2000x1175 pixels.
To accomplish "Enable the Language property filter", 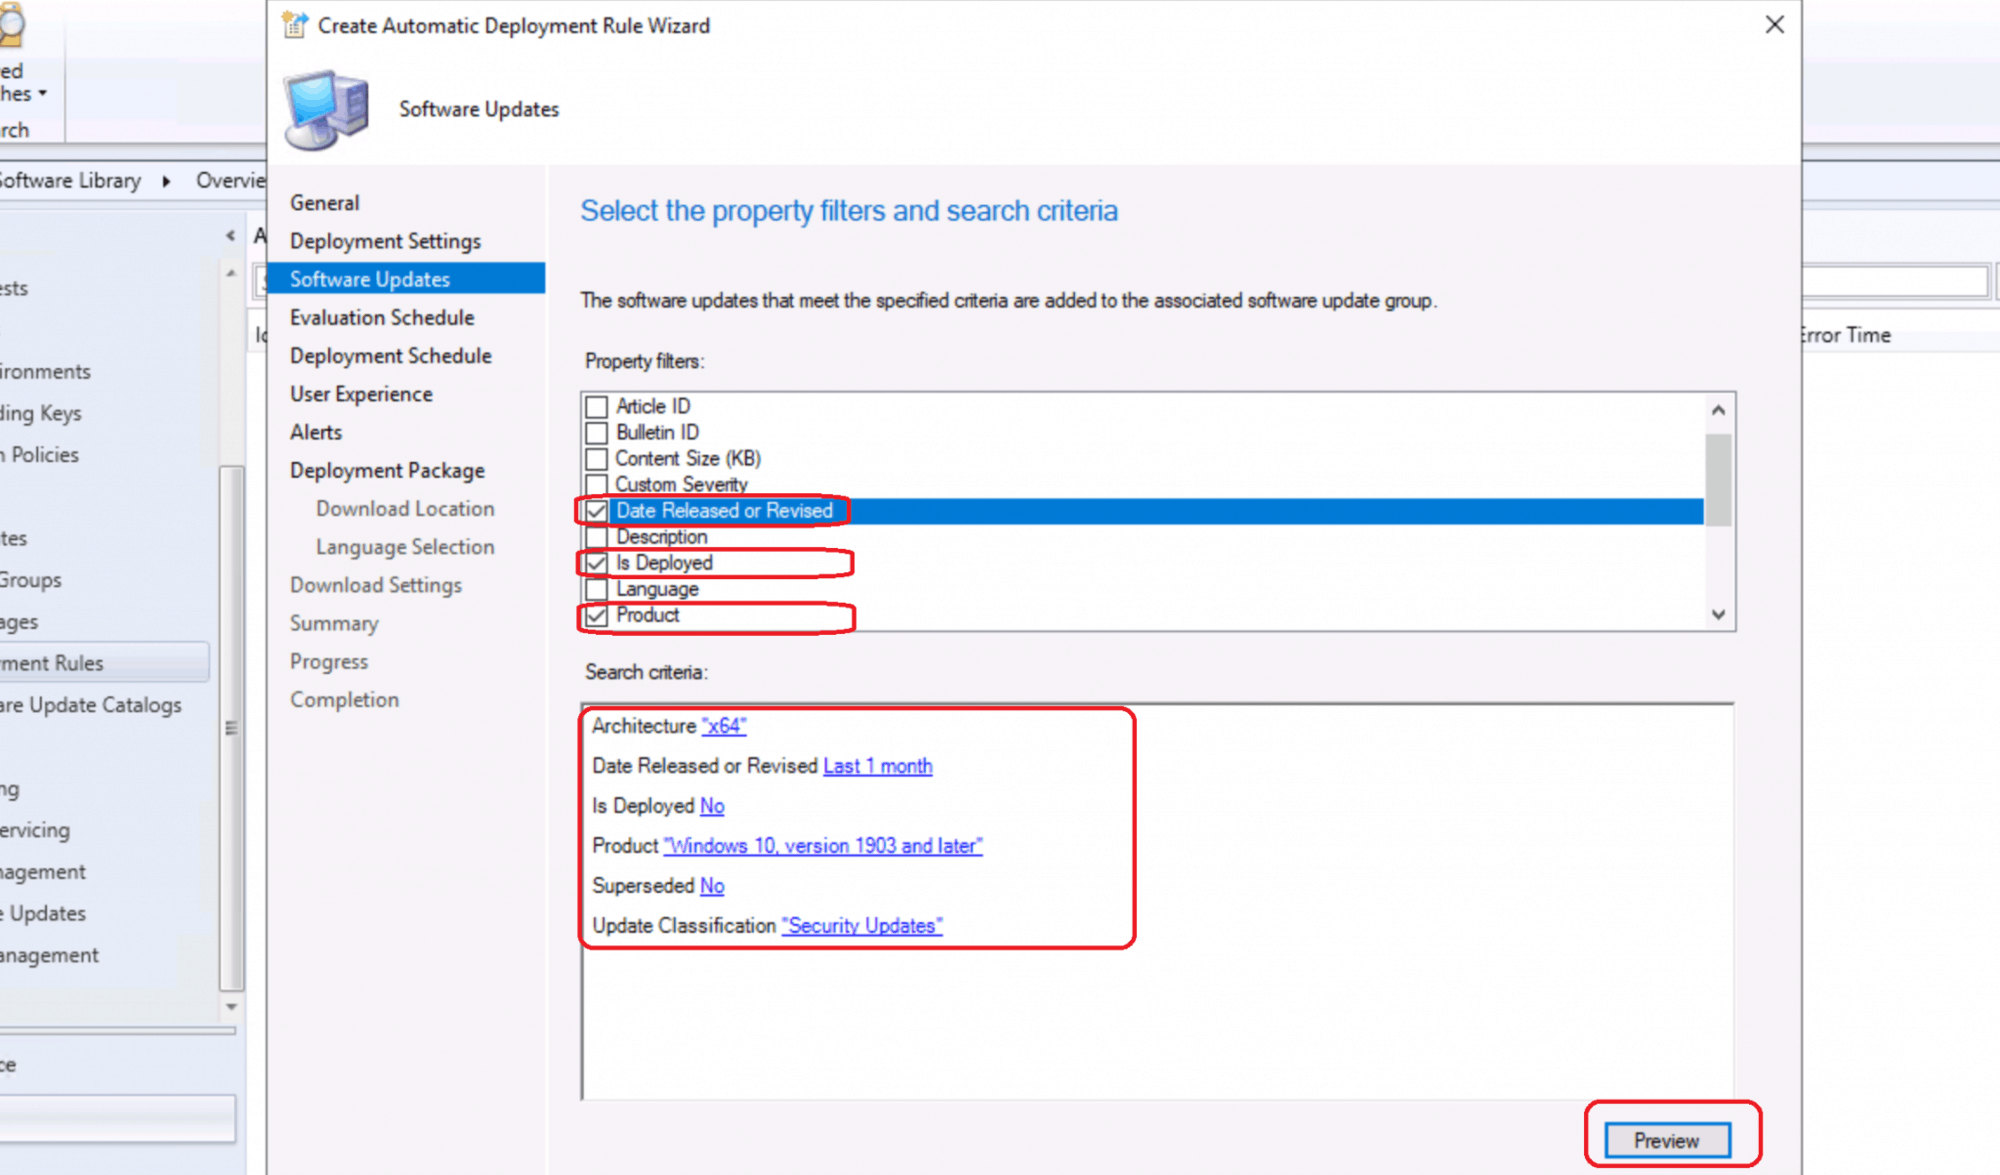I will [597, 589].
